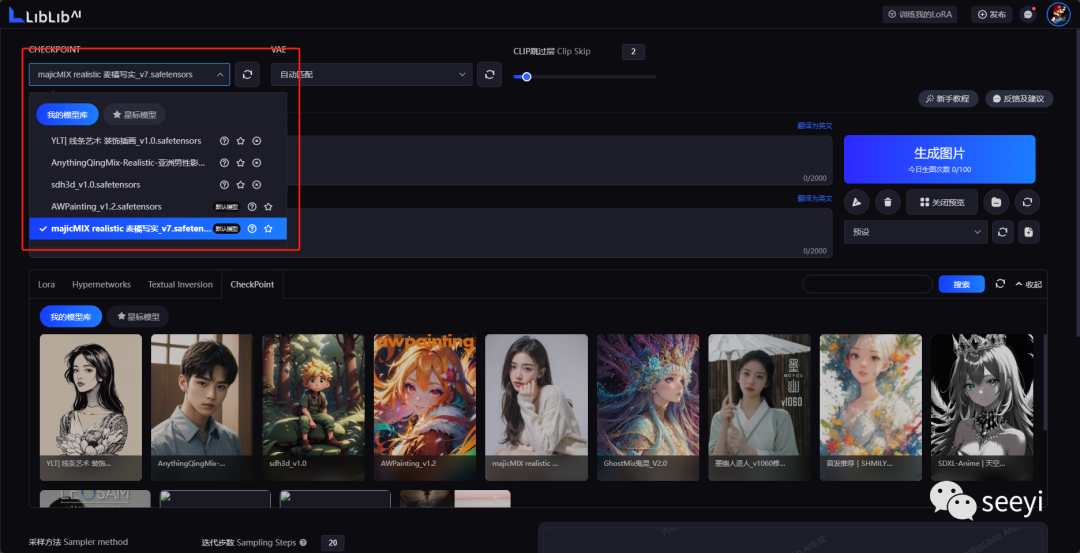This screenshot has width=1080, height=553.
Task: Click the folder icon right of 关闭预览
Action: pos(996,202)
